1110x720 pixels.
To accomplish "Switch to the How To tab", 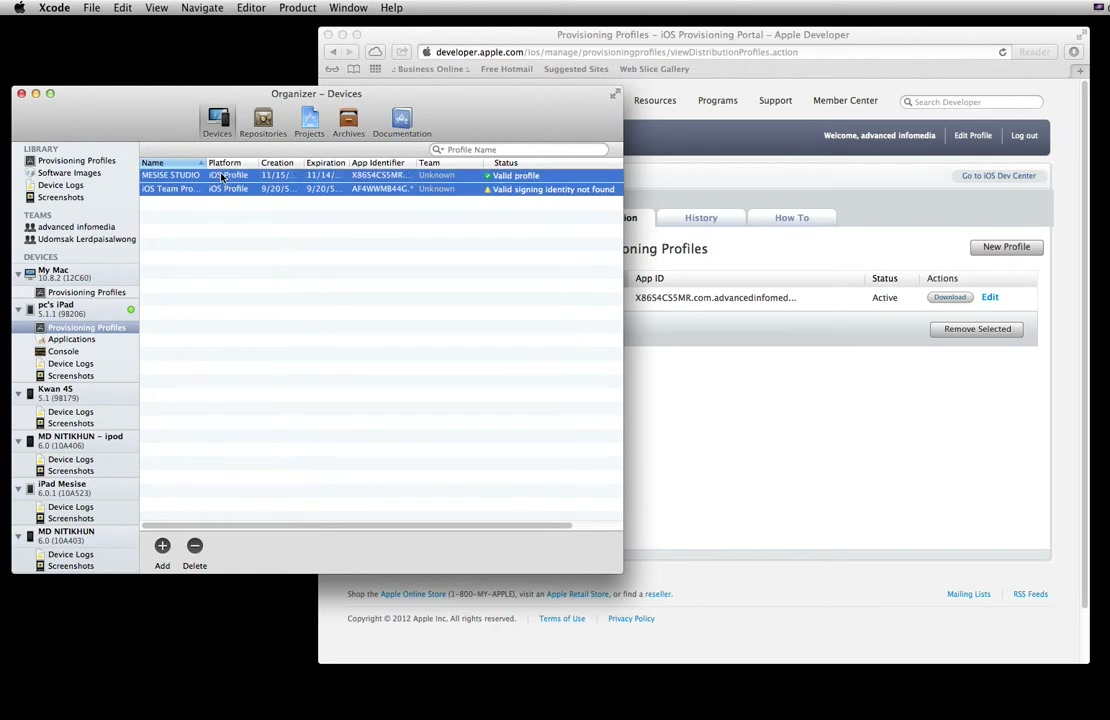I will [x=791, y=218].
